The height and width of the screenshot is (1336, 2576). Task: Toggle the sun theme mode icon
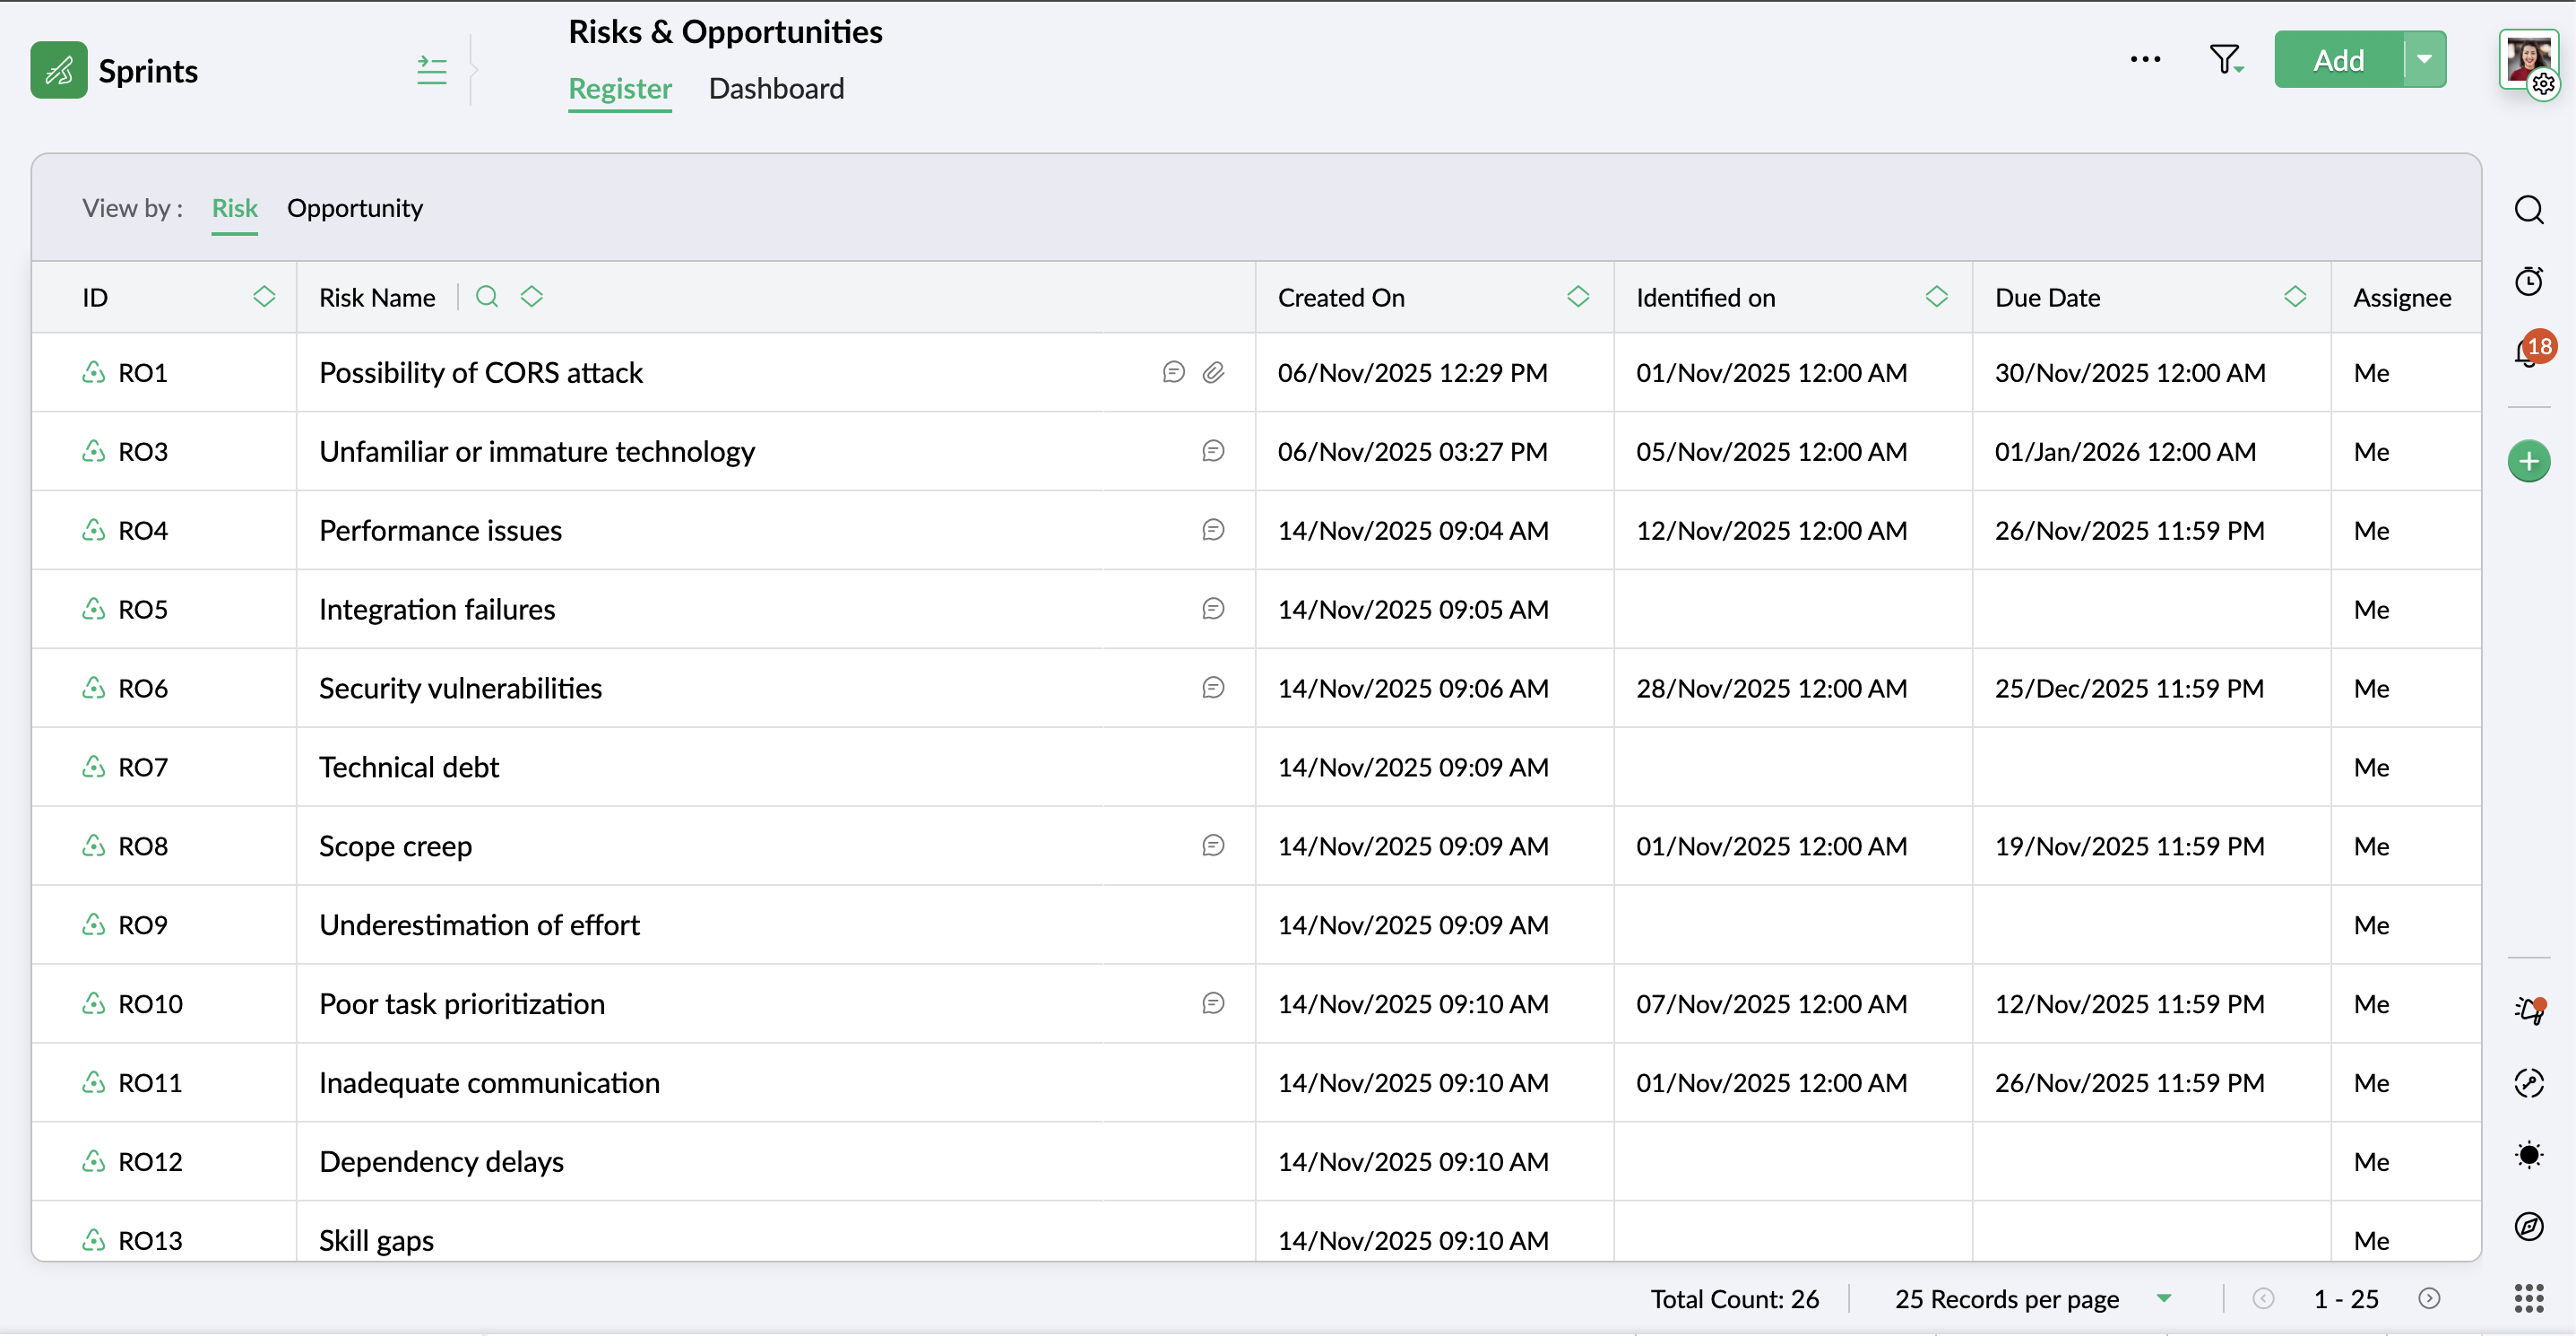pos(2529,1155)
